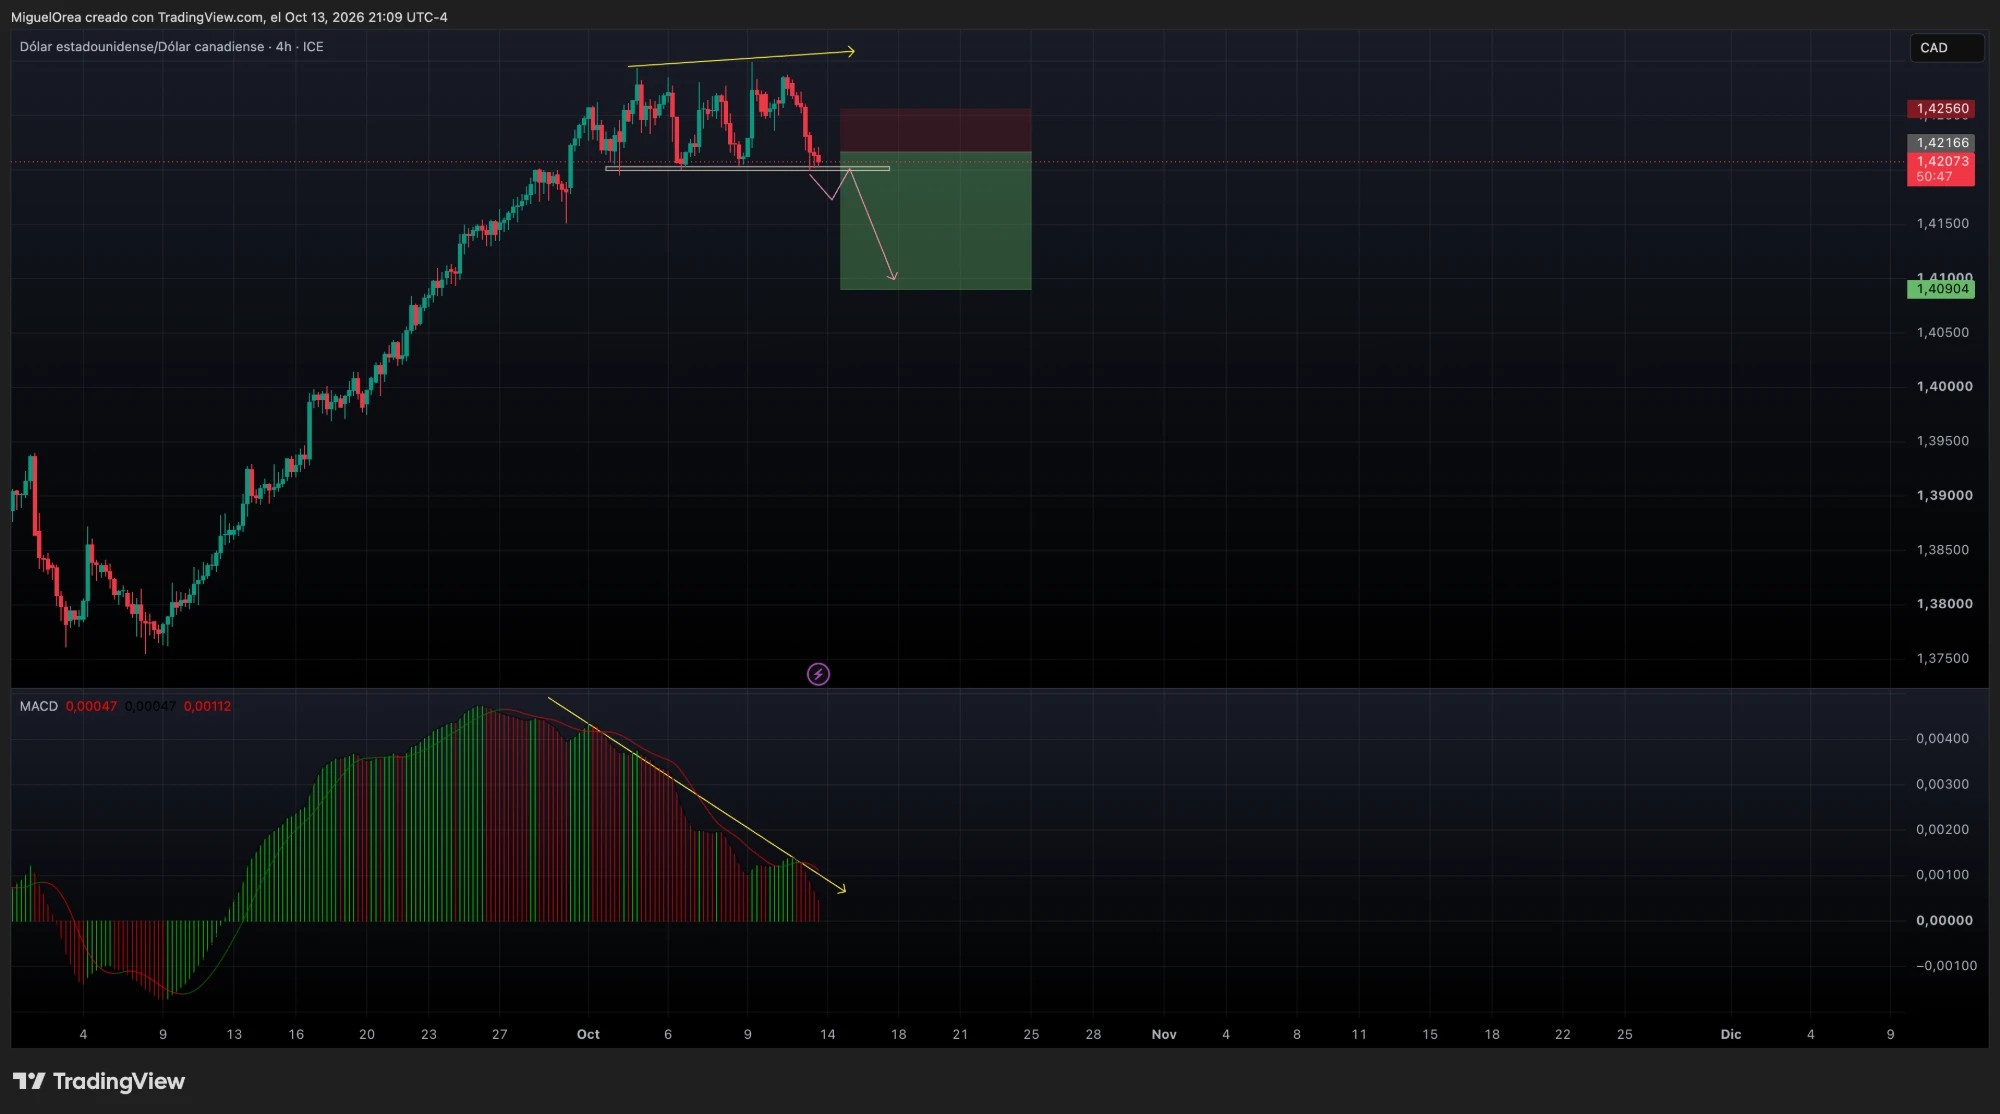Click the 50:47 candle countdown timer
2000x1114 pixels.
click(x=1934, y=177)
